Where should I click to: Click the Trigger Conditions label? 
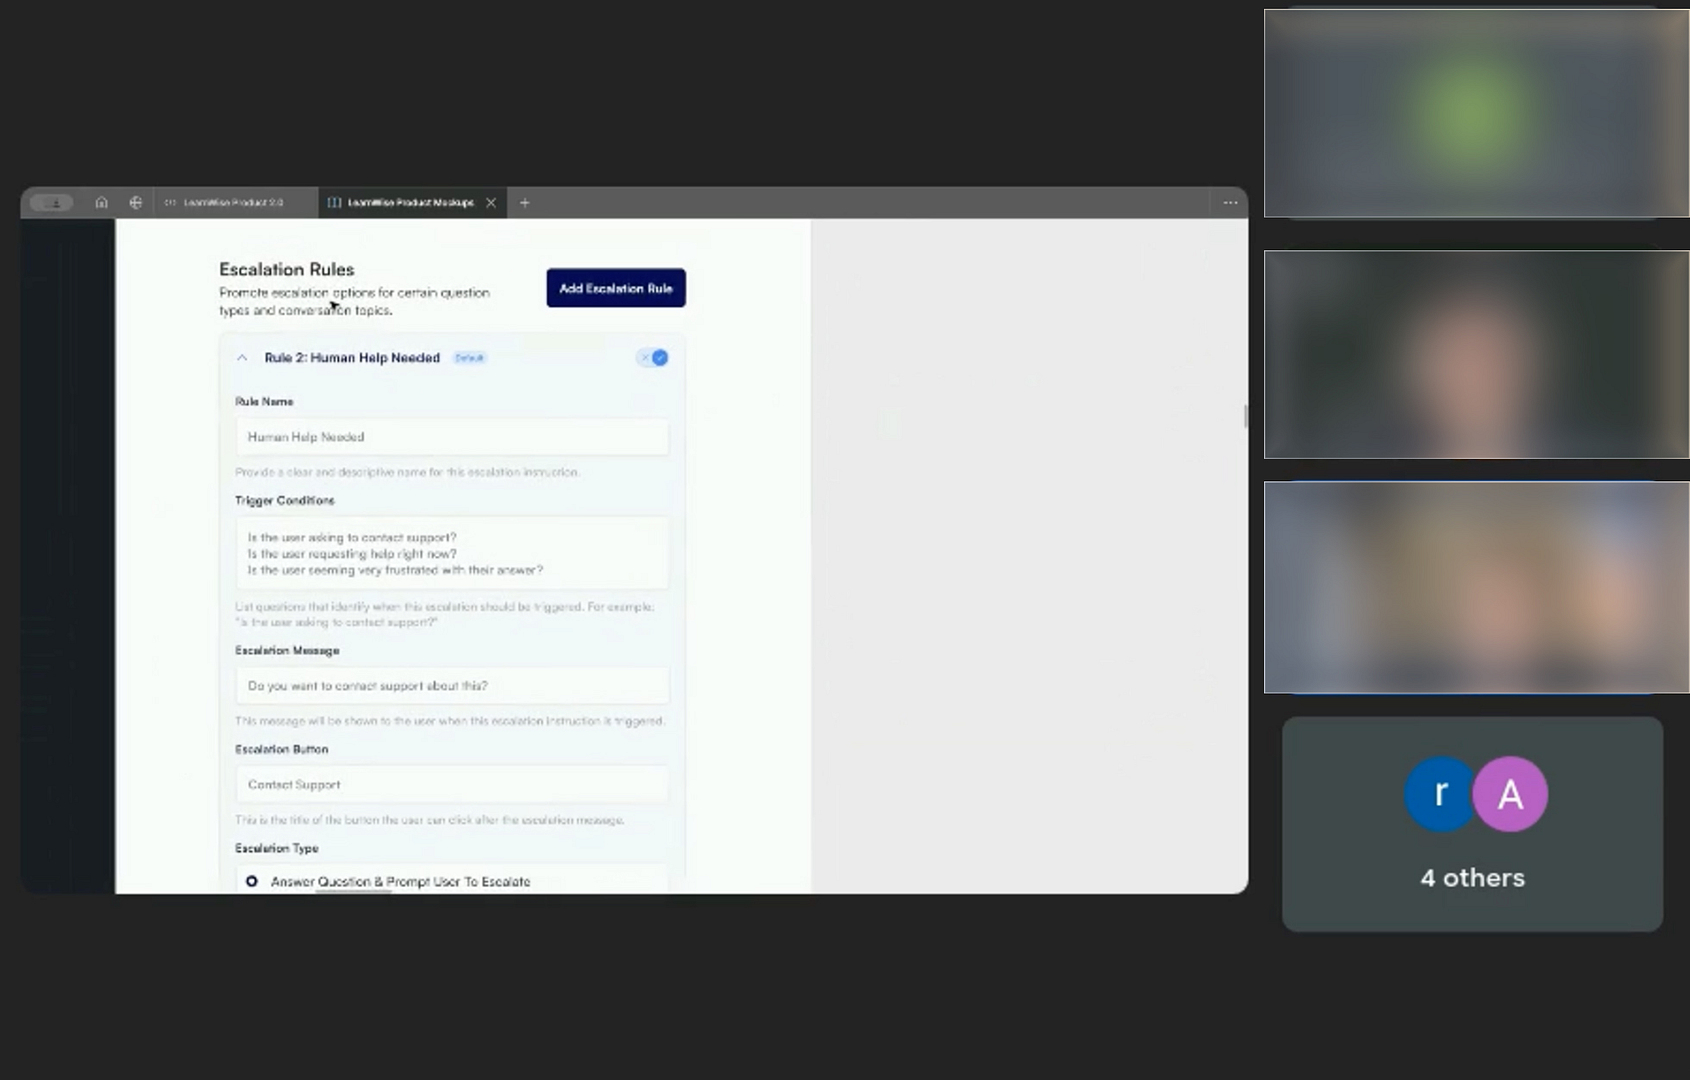[285, 500]
